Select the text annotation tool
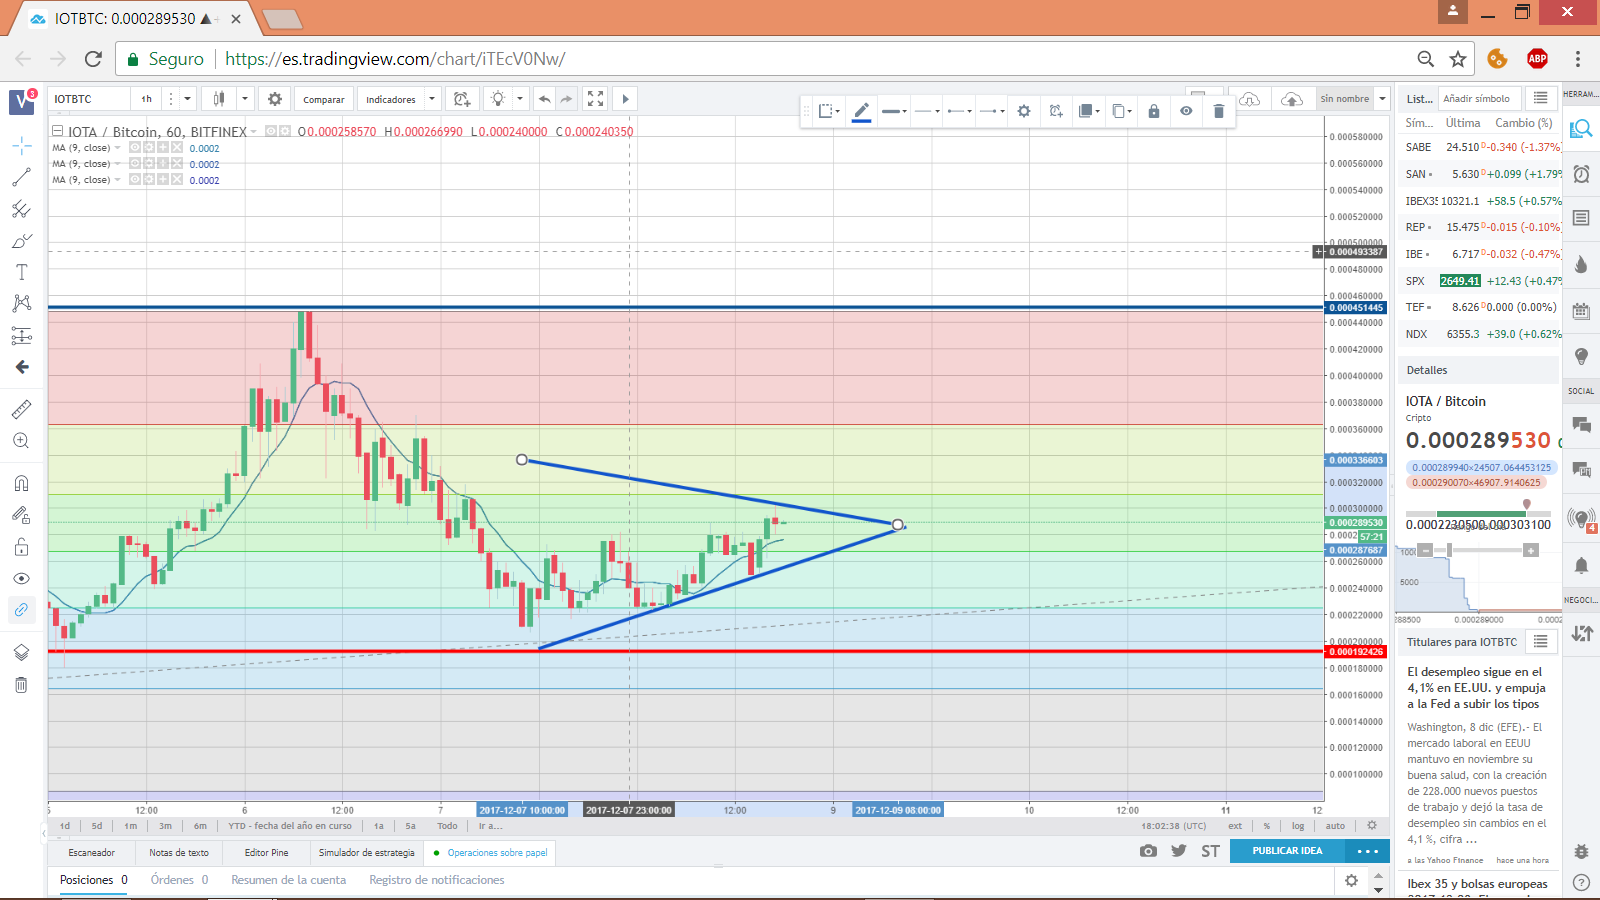The image size is (1600, 900). pyautogui.click(x=21, y=272)
